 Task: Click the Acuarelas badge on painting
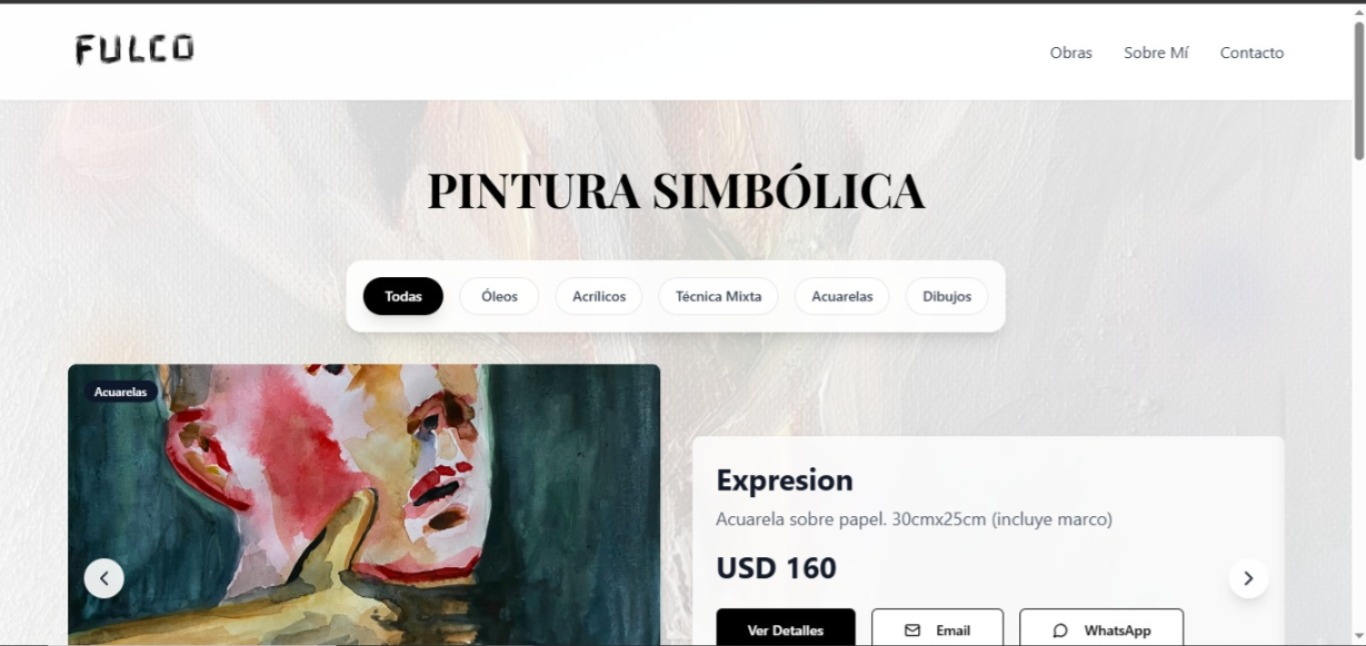(x=121, y=392)
